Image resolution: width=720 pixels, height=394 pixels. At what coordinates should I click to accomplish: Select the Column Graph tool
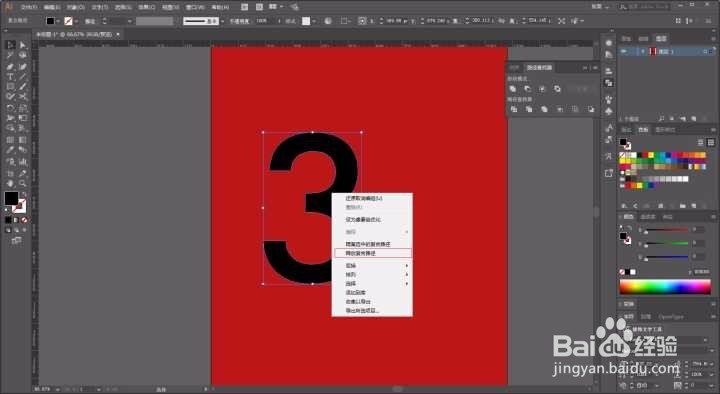coord(23,162)
